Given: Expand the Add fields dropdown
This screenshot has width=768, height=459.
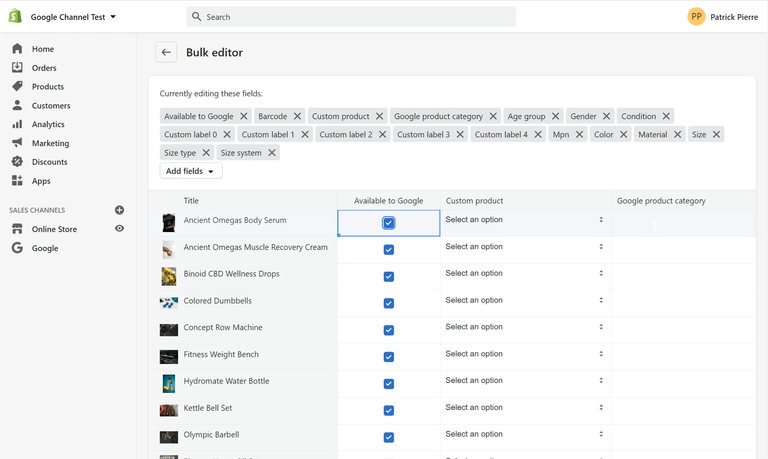Looking at the screenshot, I should (x=190, y=171).
